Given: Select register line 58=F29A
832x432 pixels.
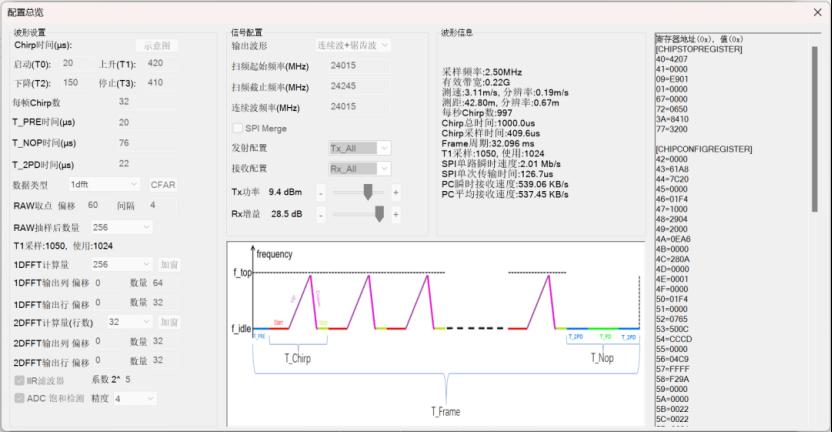Looking at the screenshot, I should (673, 379).
